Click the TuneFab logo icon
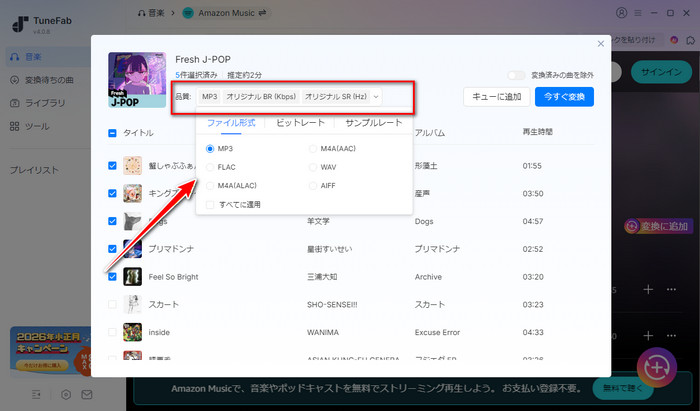 pyautogui.click(x=20, y=25)
